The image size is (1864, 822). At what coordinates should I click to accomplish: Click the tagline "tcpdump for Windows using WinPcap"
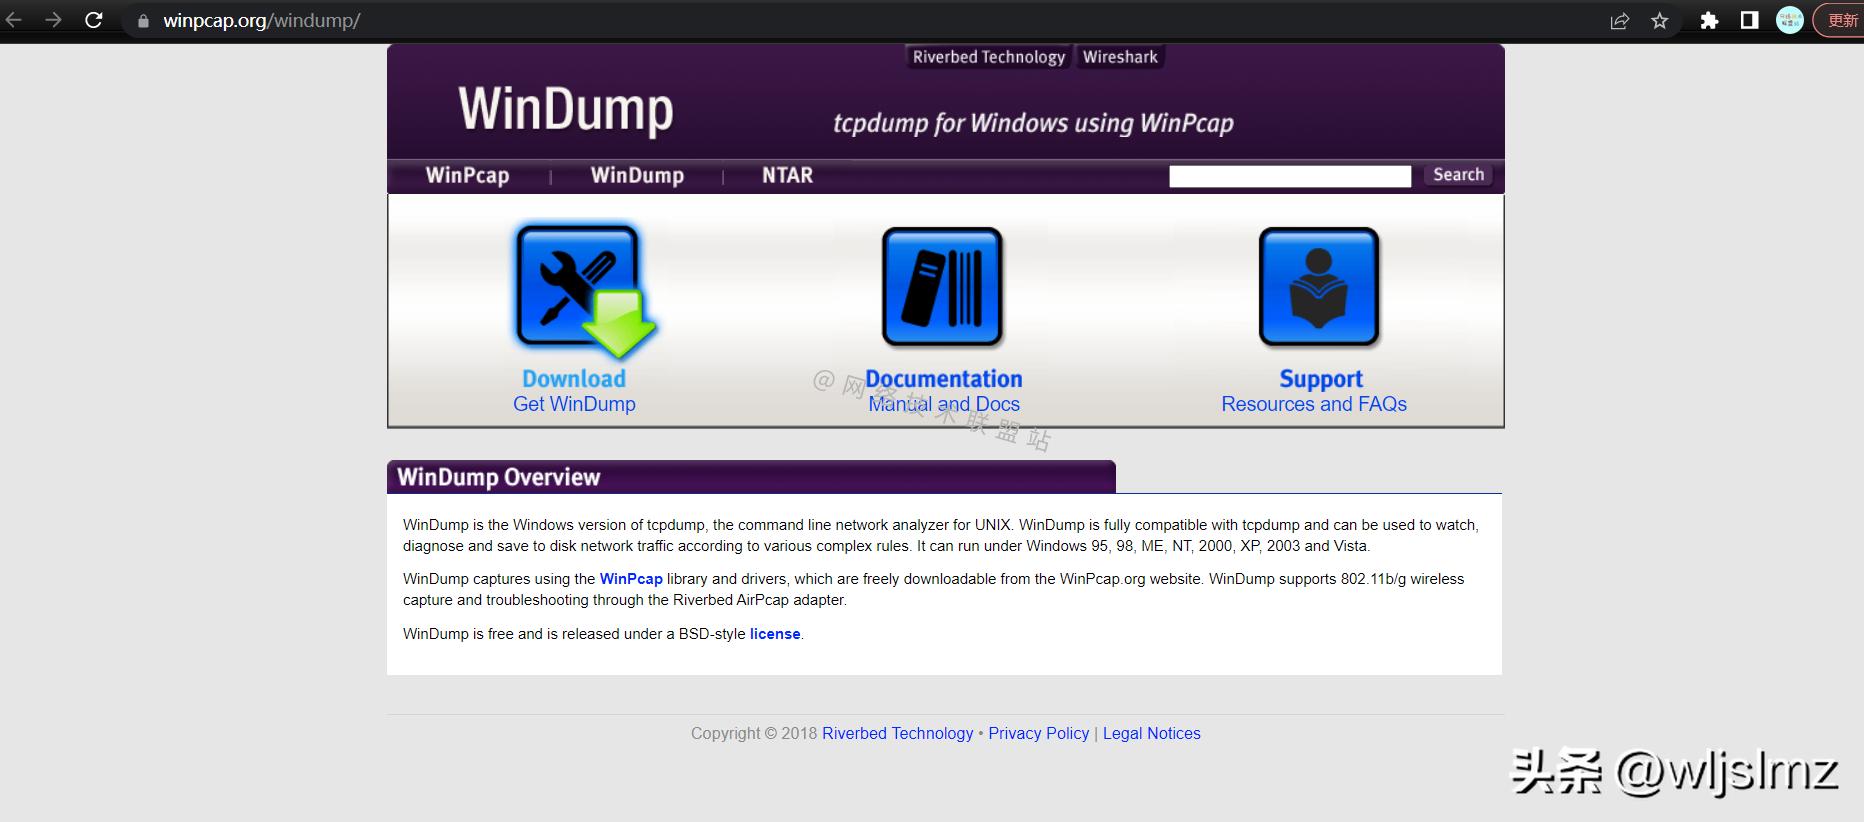[1033, 123]
